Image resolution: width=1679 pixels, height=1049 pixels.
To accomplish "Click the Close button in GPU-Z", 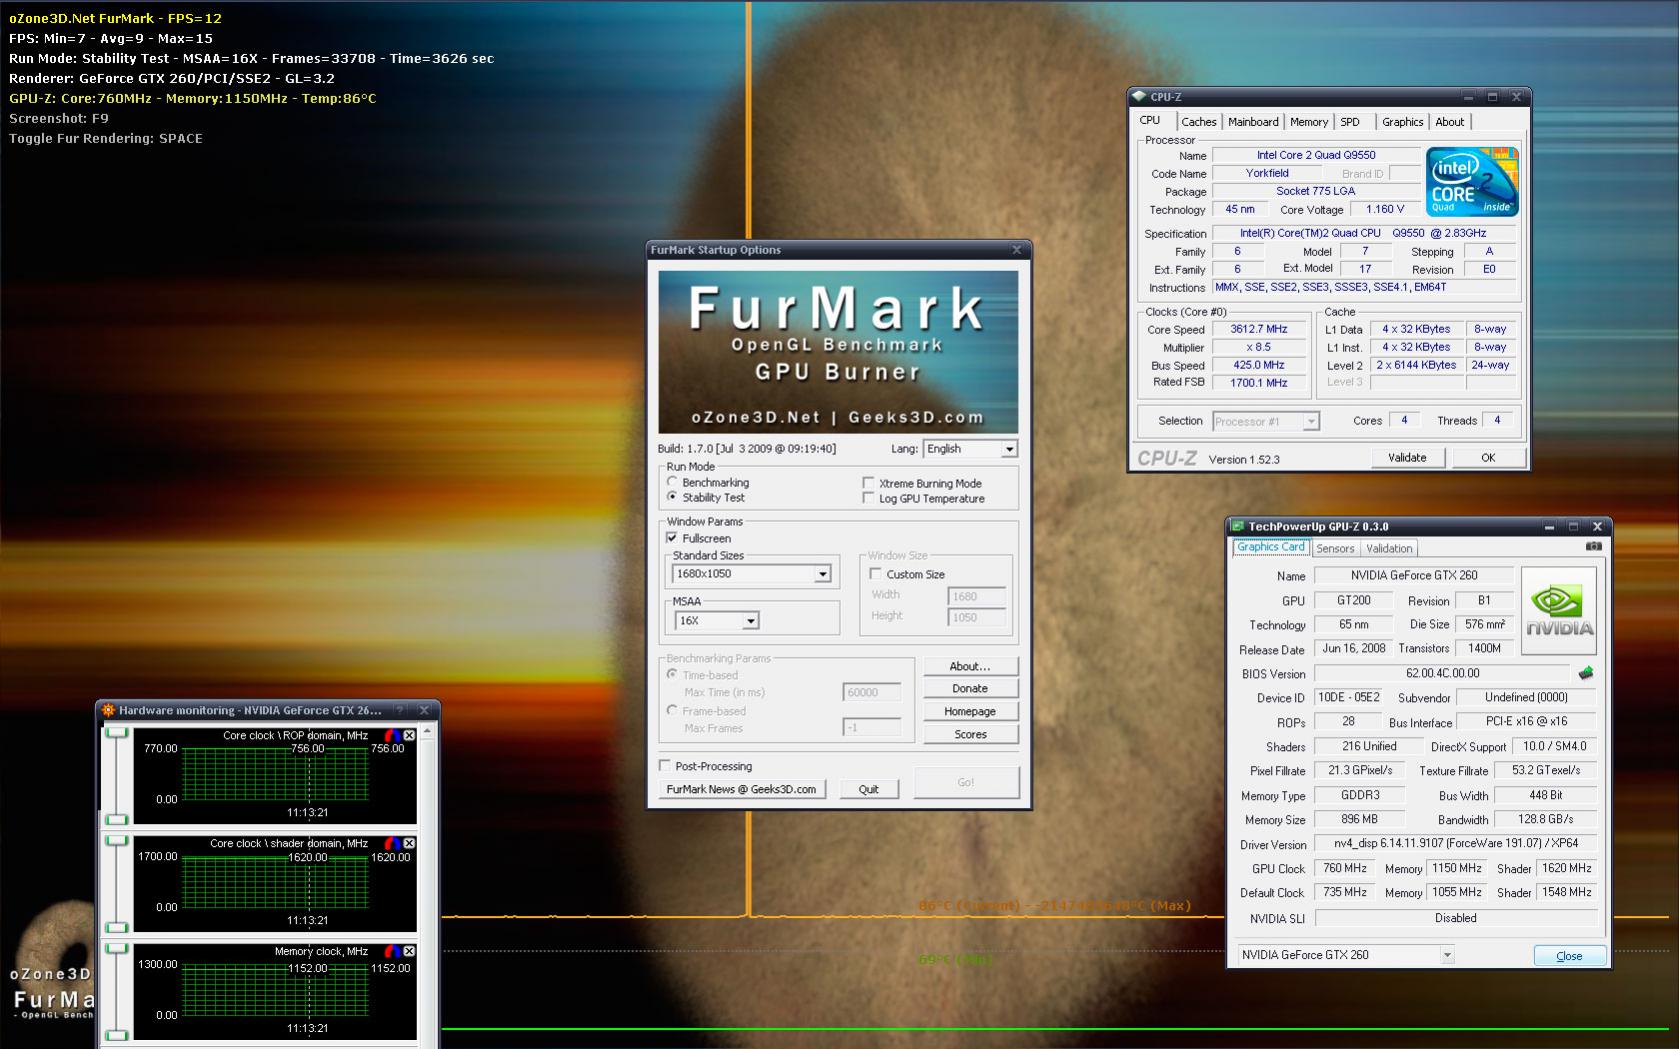I will [x=1569, y=956].
